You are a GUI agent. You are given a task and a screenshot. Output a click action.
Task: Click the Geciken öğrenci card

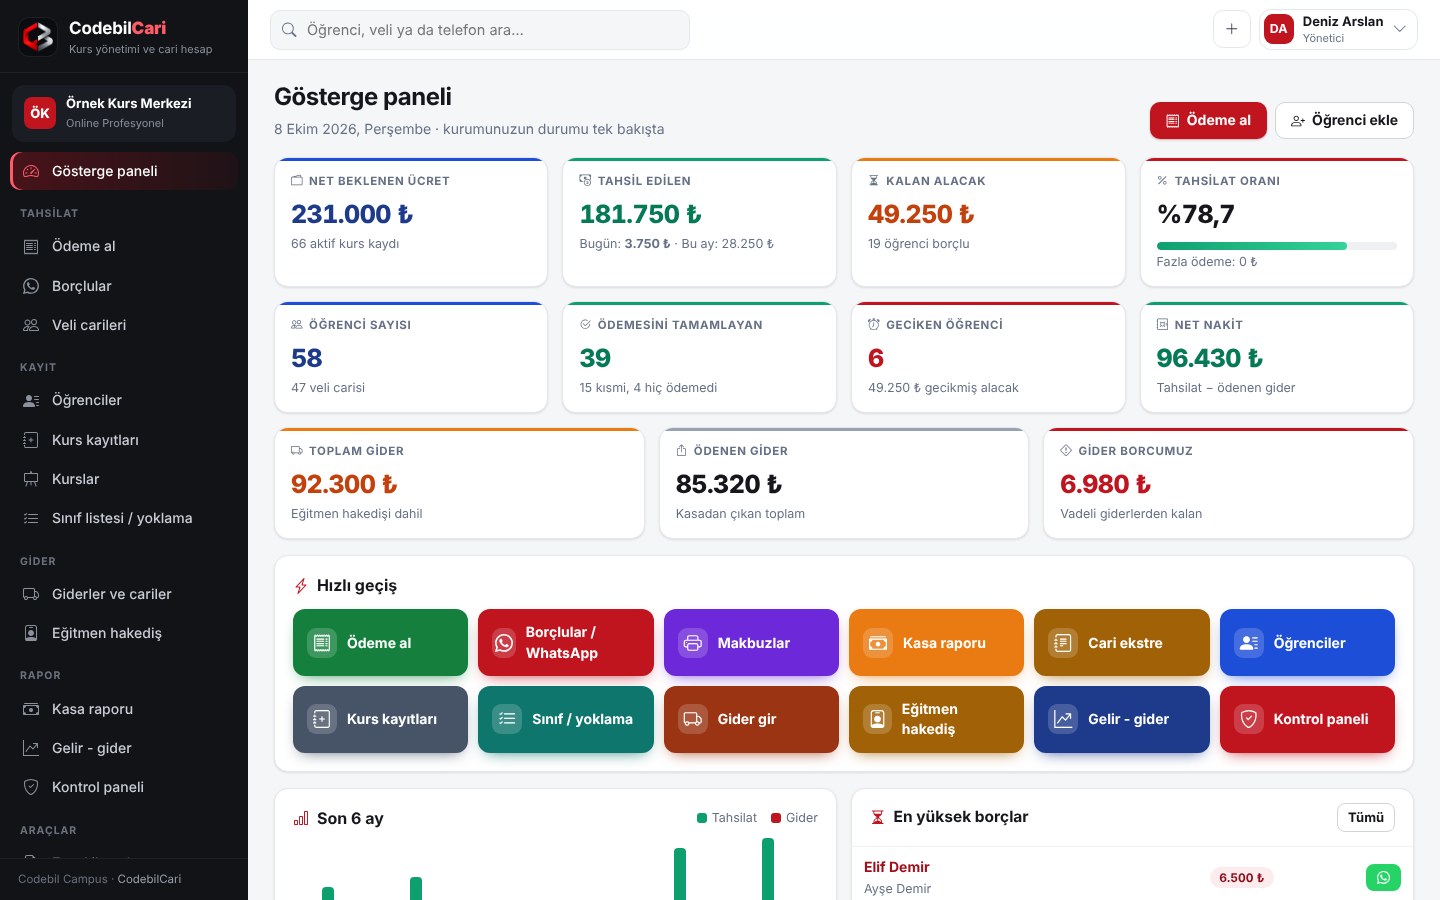coord(989,357)
